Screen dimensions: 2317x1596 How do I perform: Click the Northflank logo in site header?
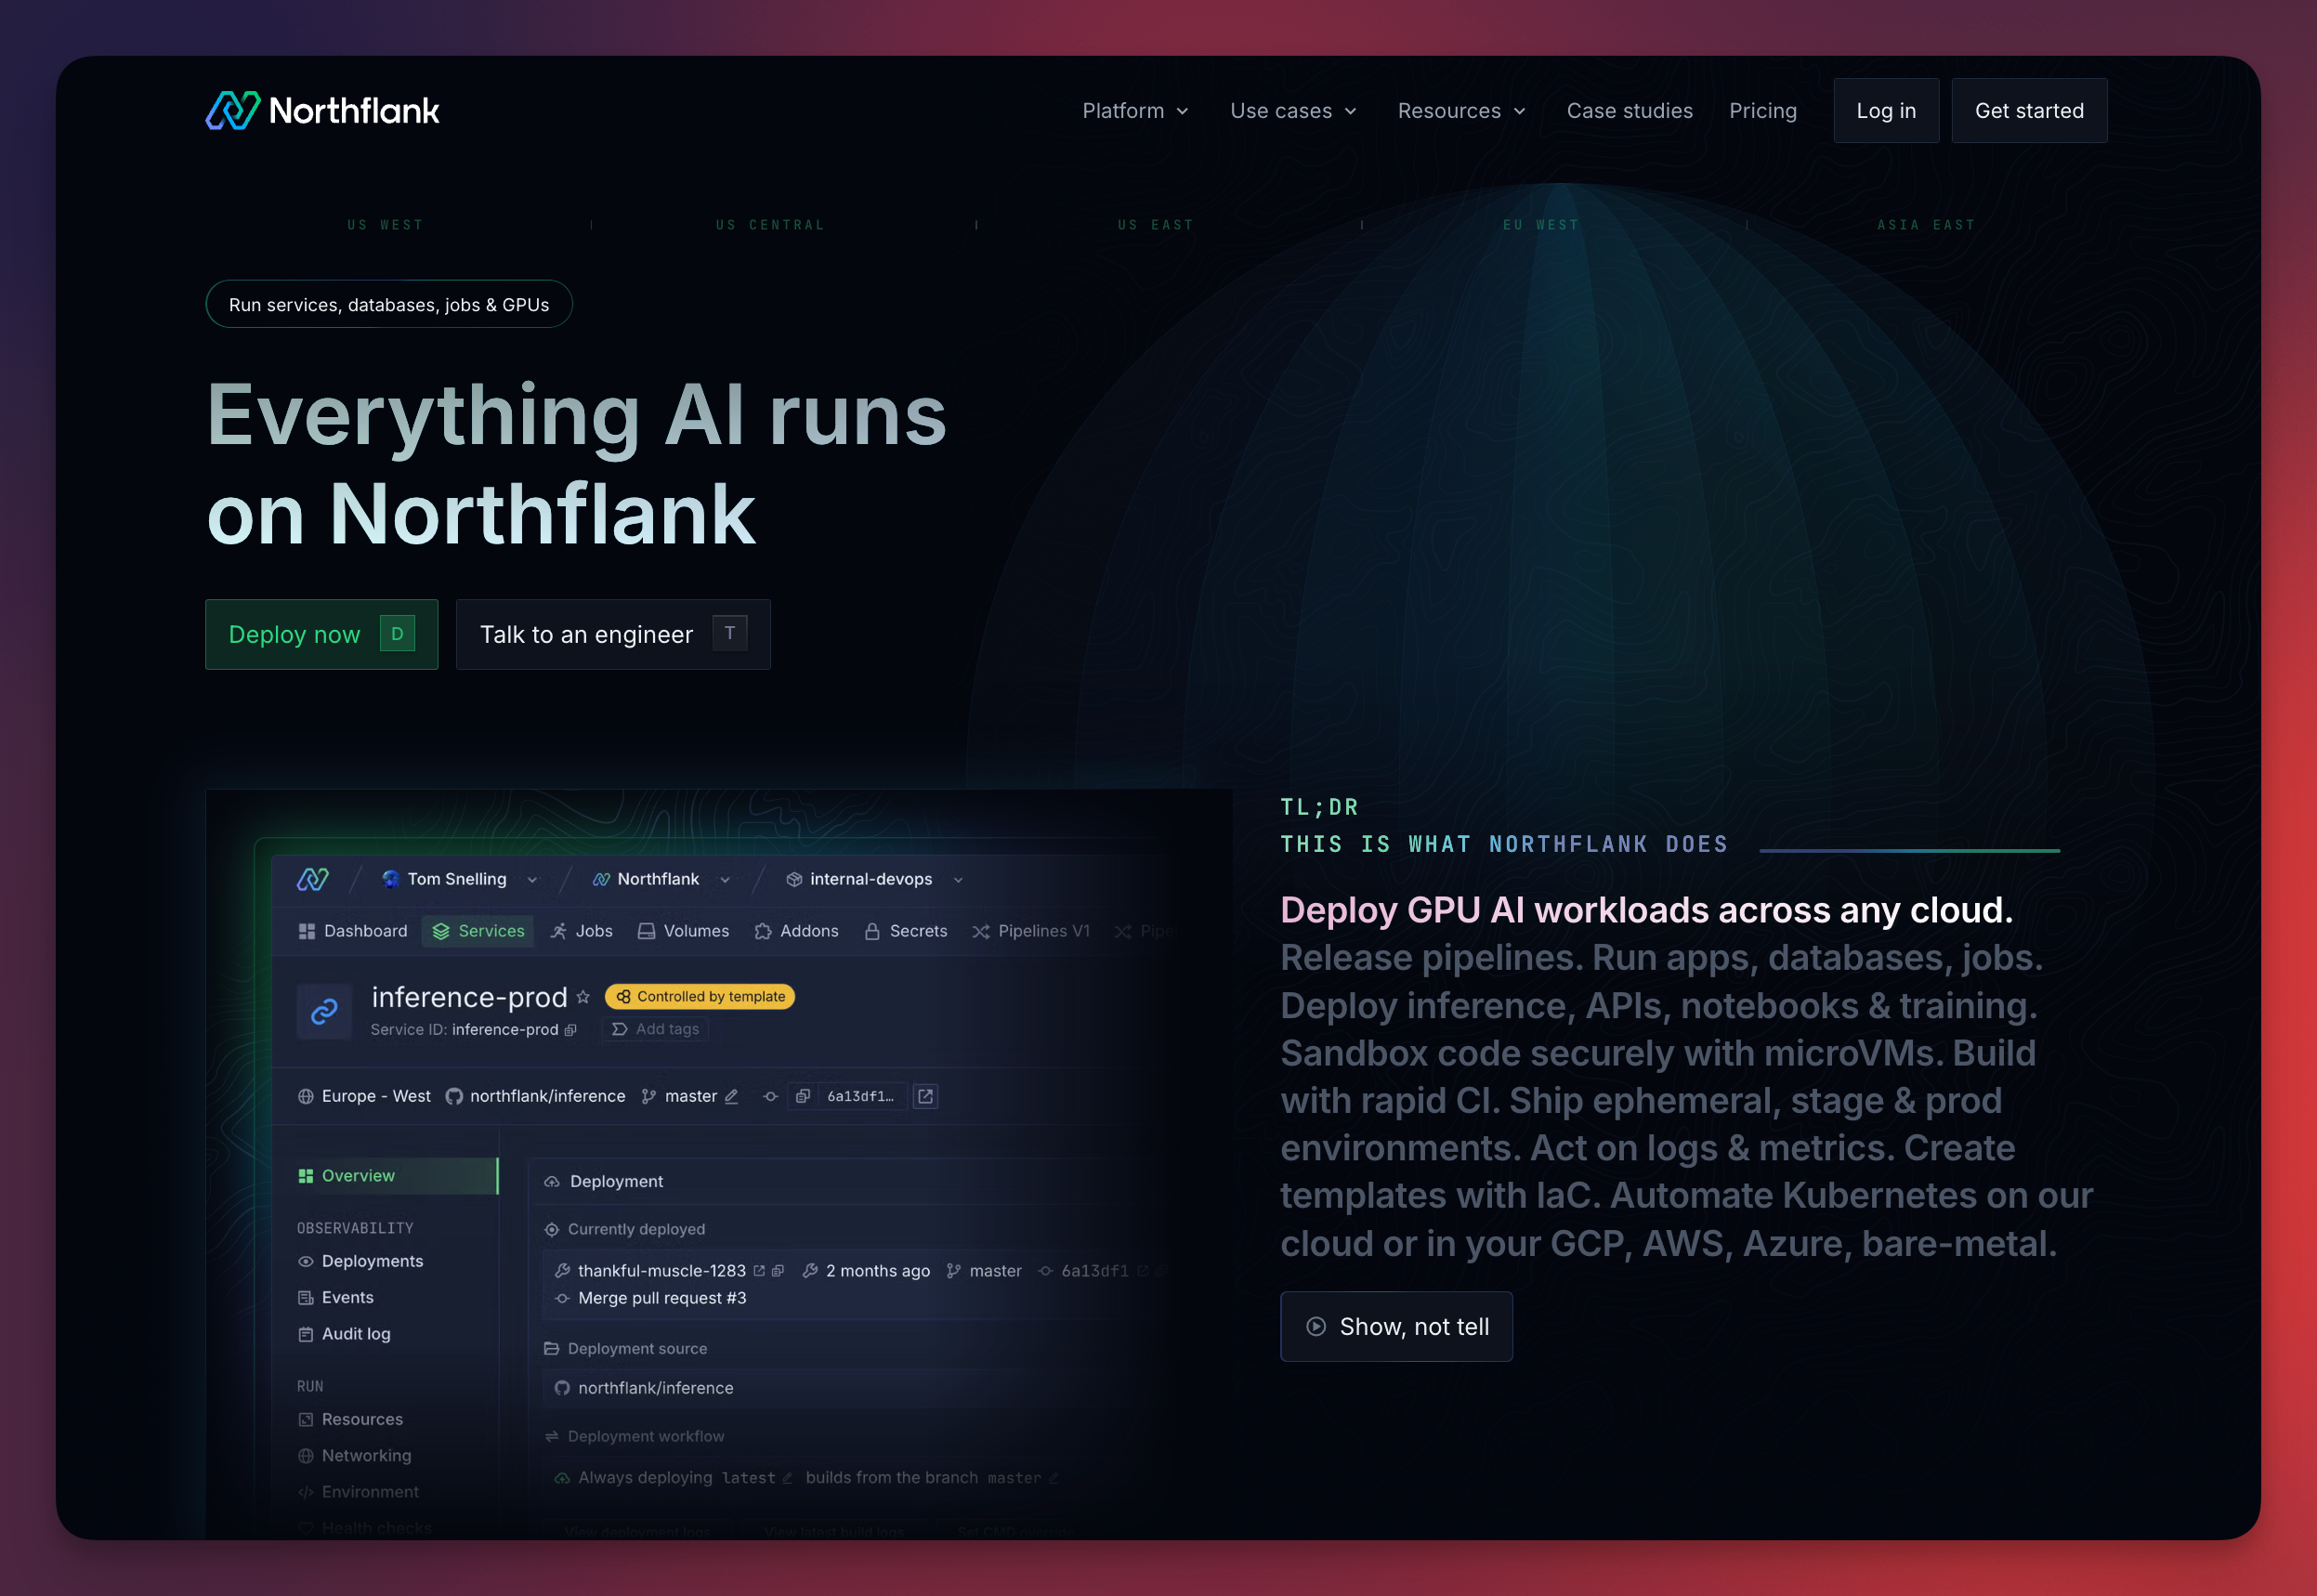pos(322,110)
